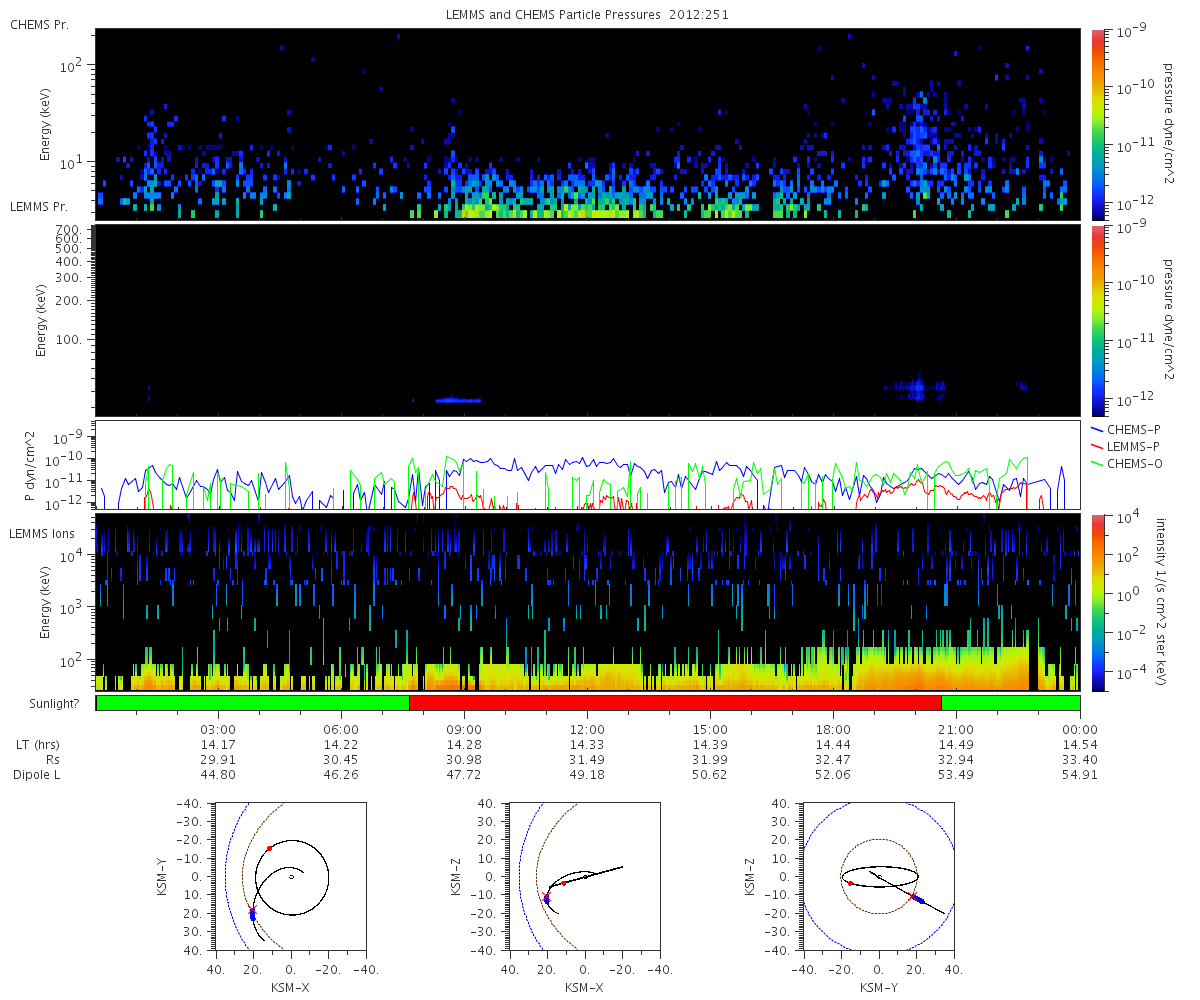Click the red segment of the Sunlight bar

pos(675,703)
